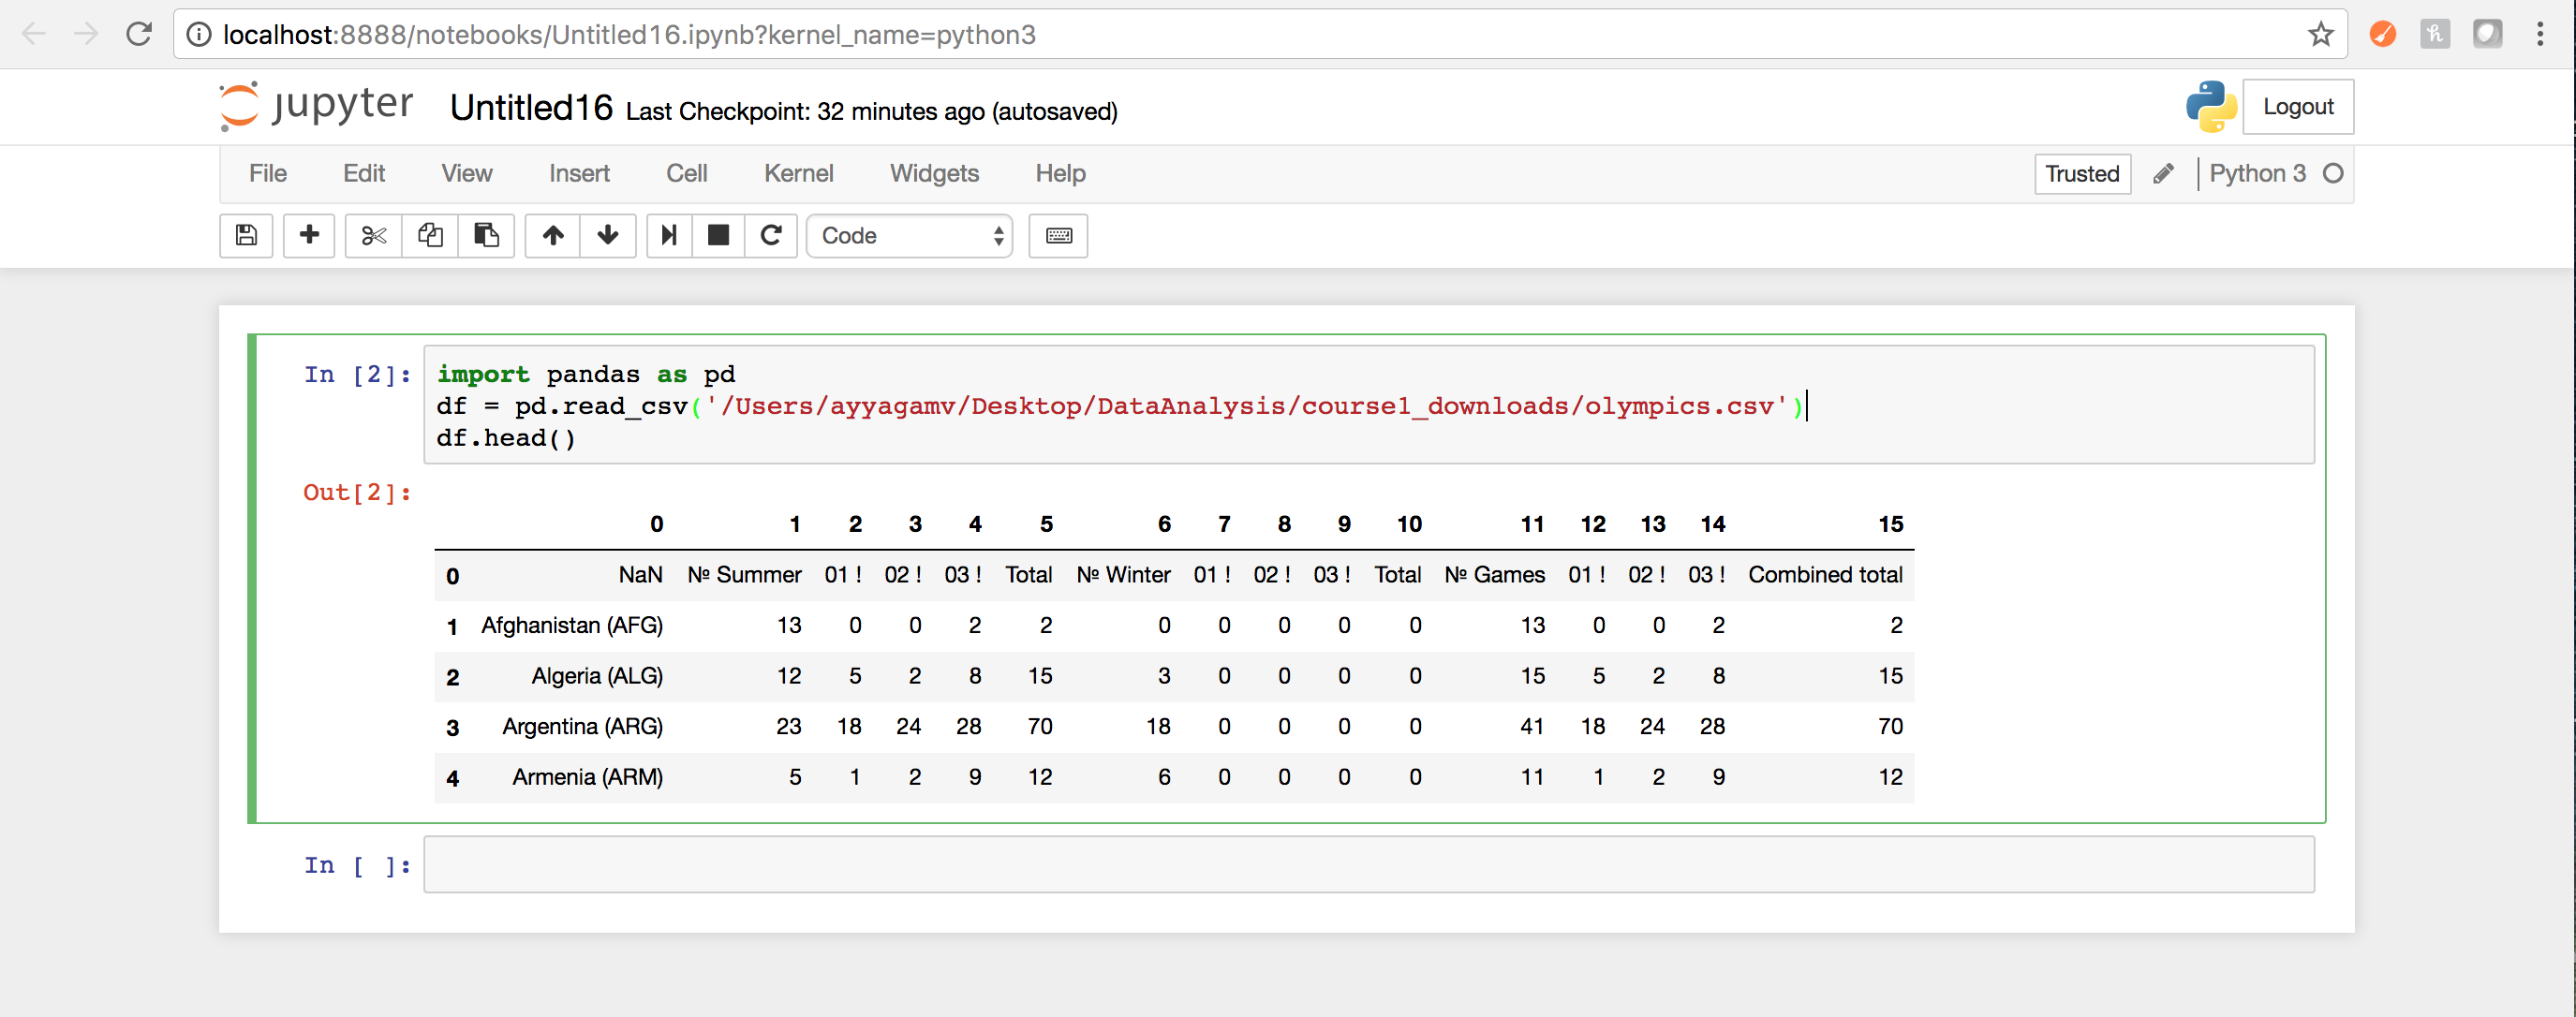Paste cells below icon
Viewport: 2576px width, 1017px height.
coord(486,236)
